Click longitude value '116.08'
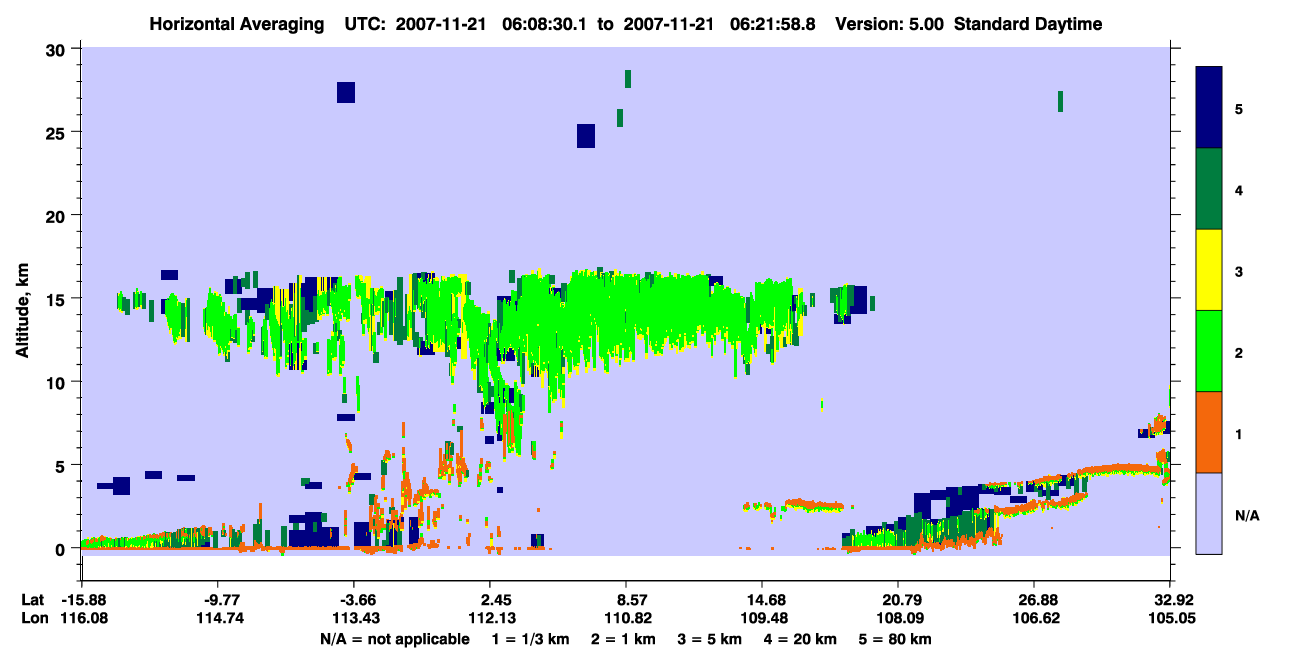Viewport: 1300px width, 667px height. pyautogui.click(x=82, y=618)
